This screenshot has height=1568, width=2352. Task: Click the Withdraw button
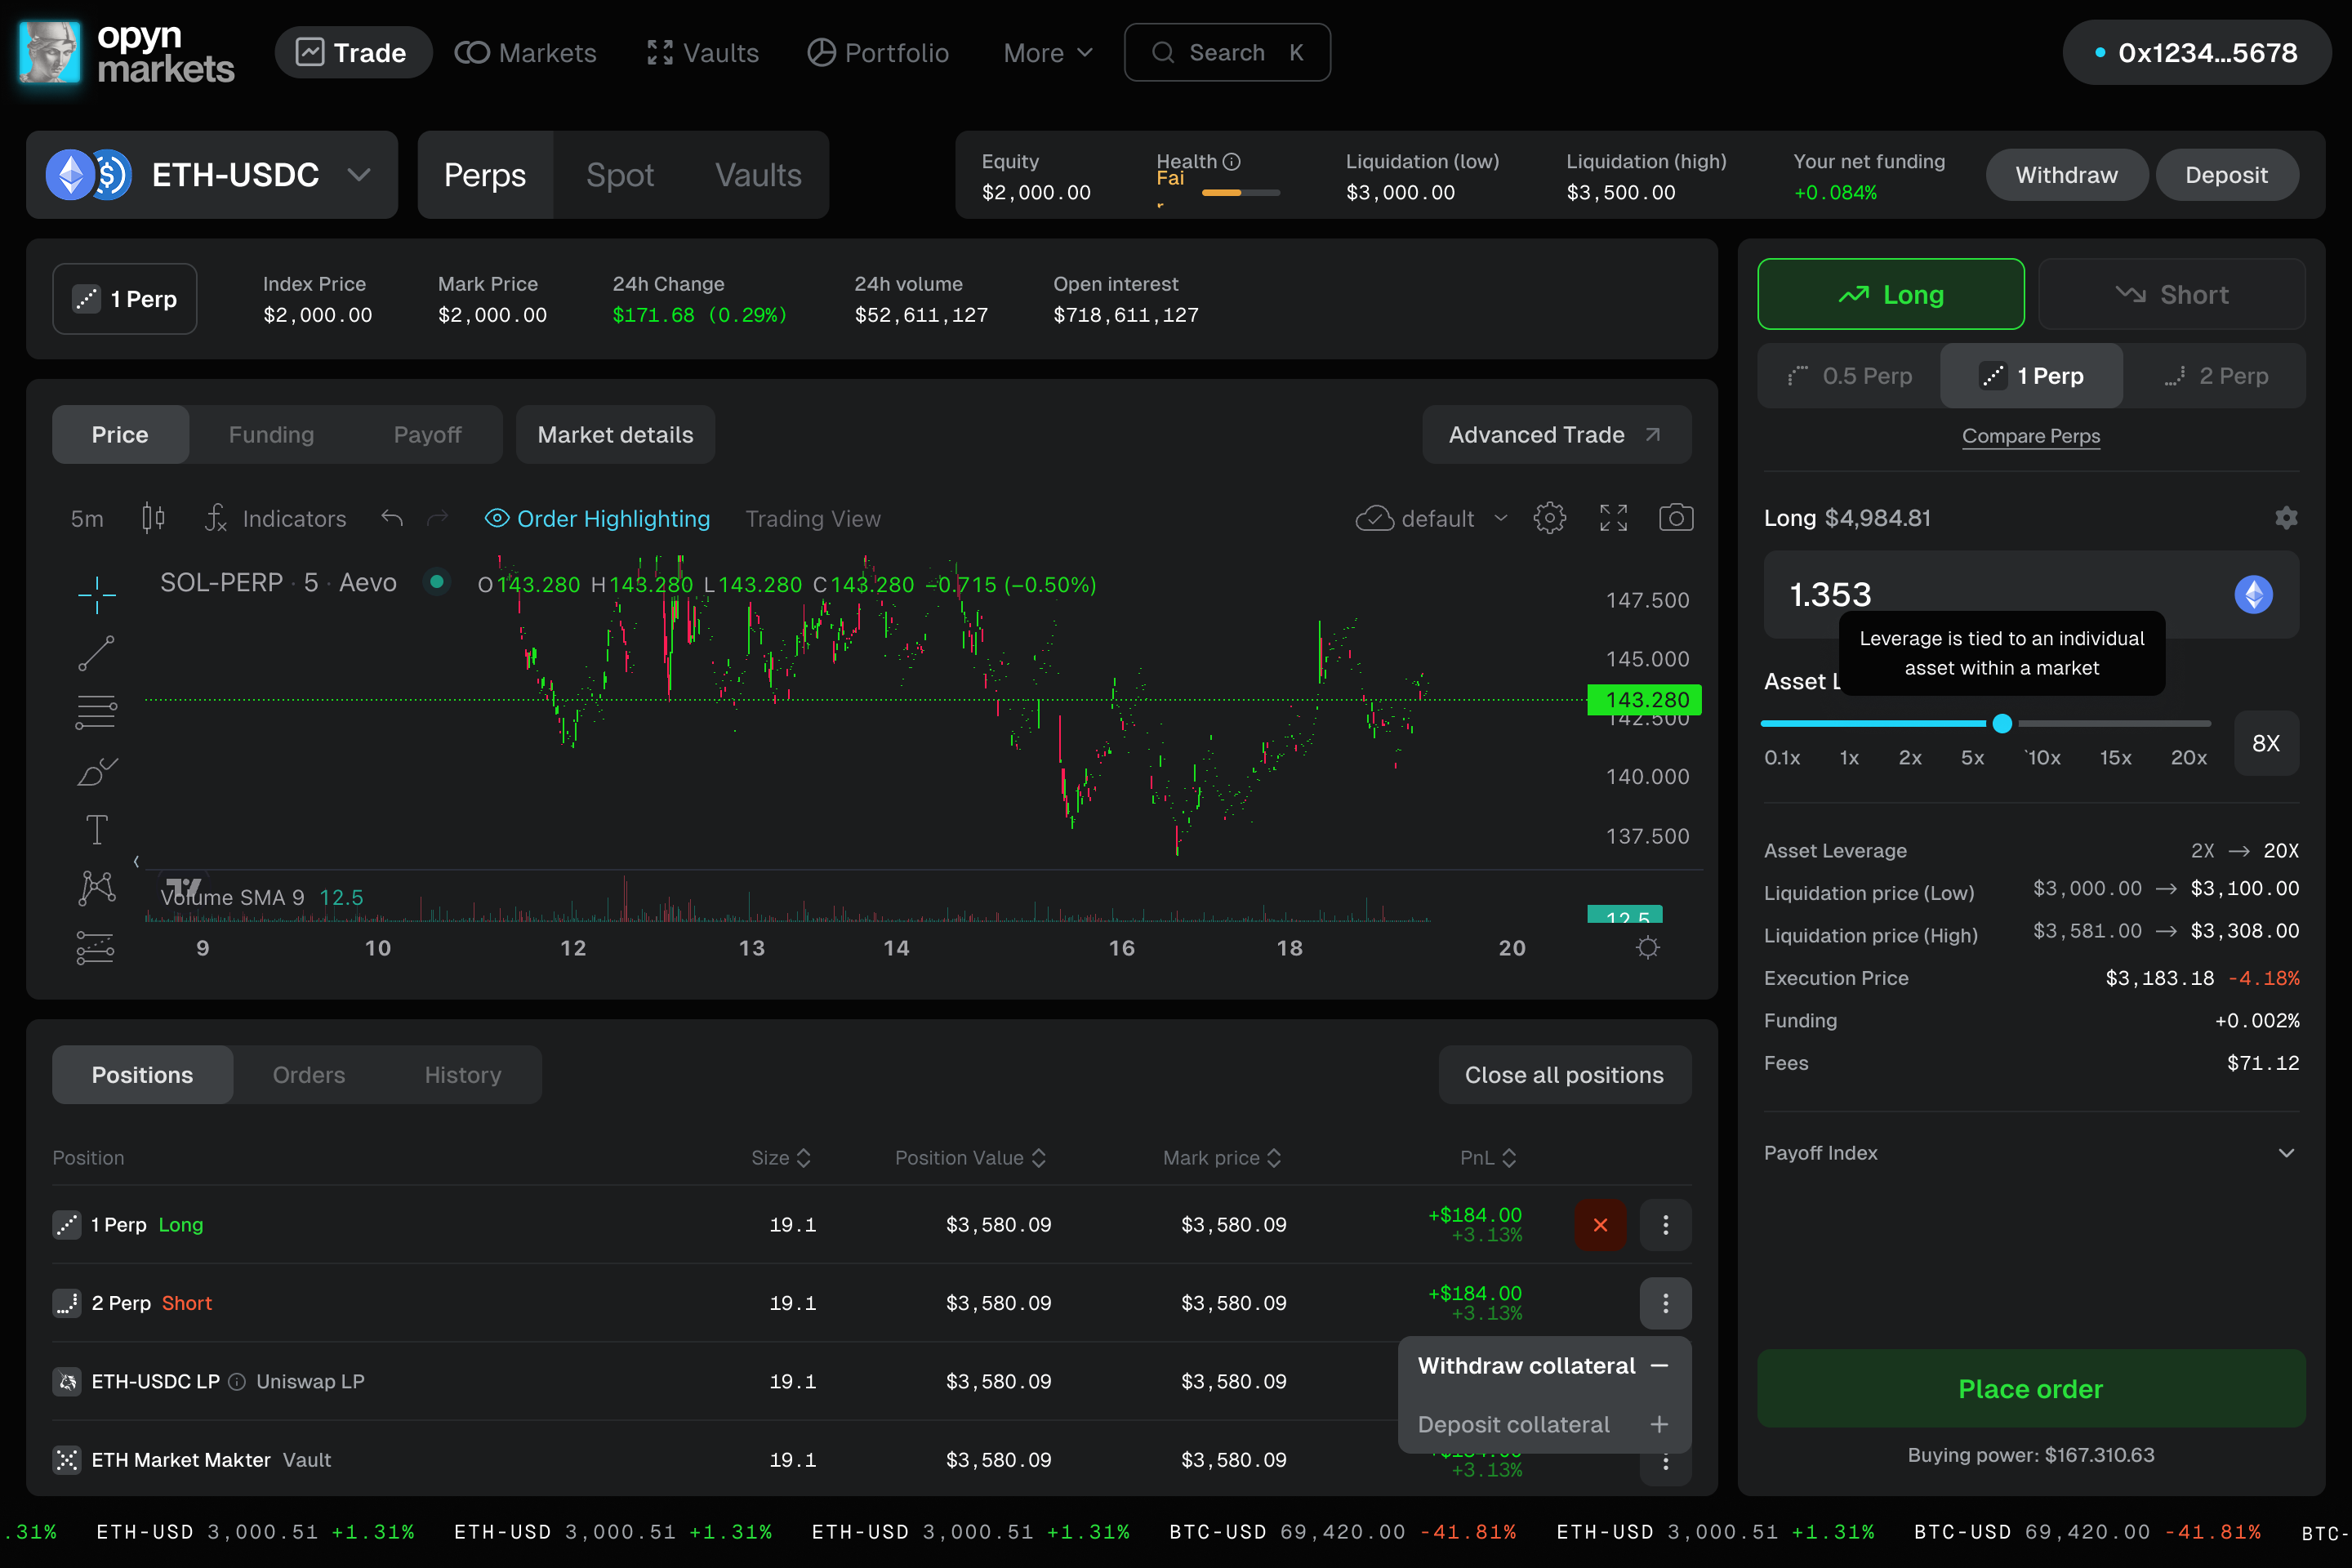2066,175
